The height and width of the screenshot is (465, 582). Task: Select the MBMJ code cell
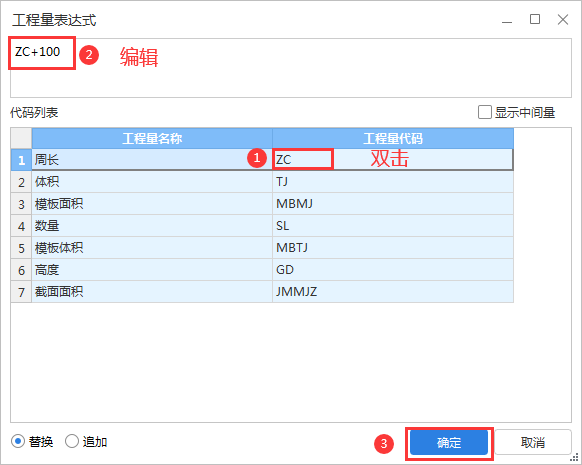[x=393, y=204]
